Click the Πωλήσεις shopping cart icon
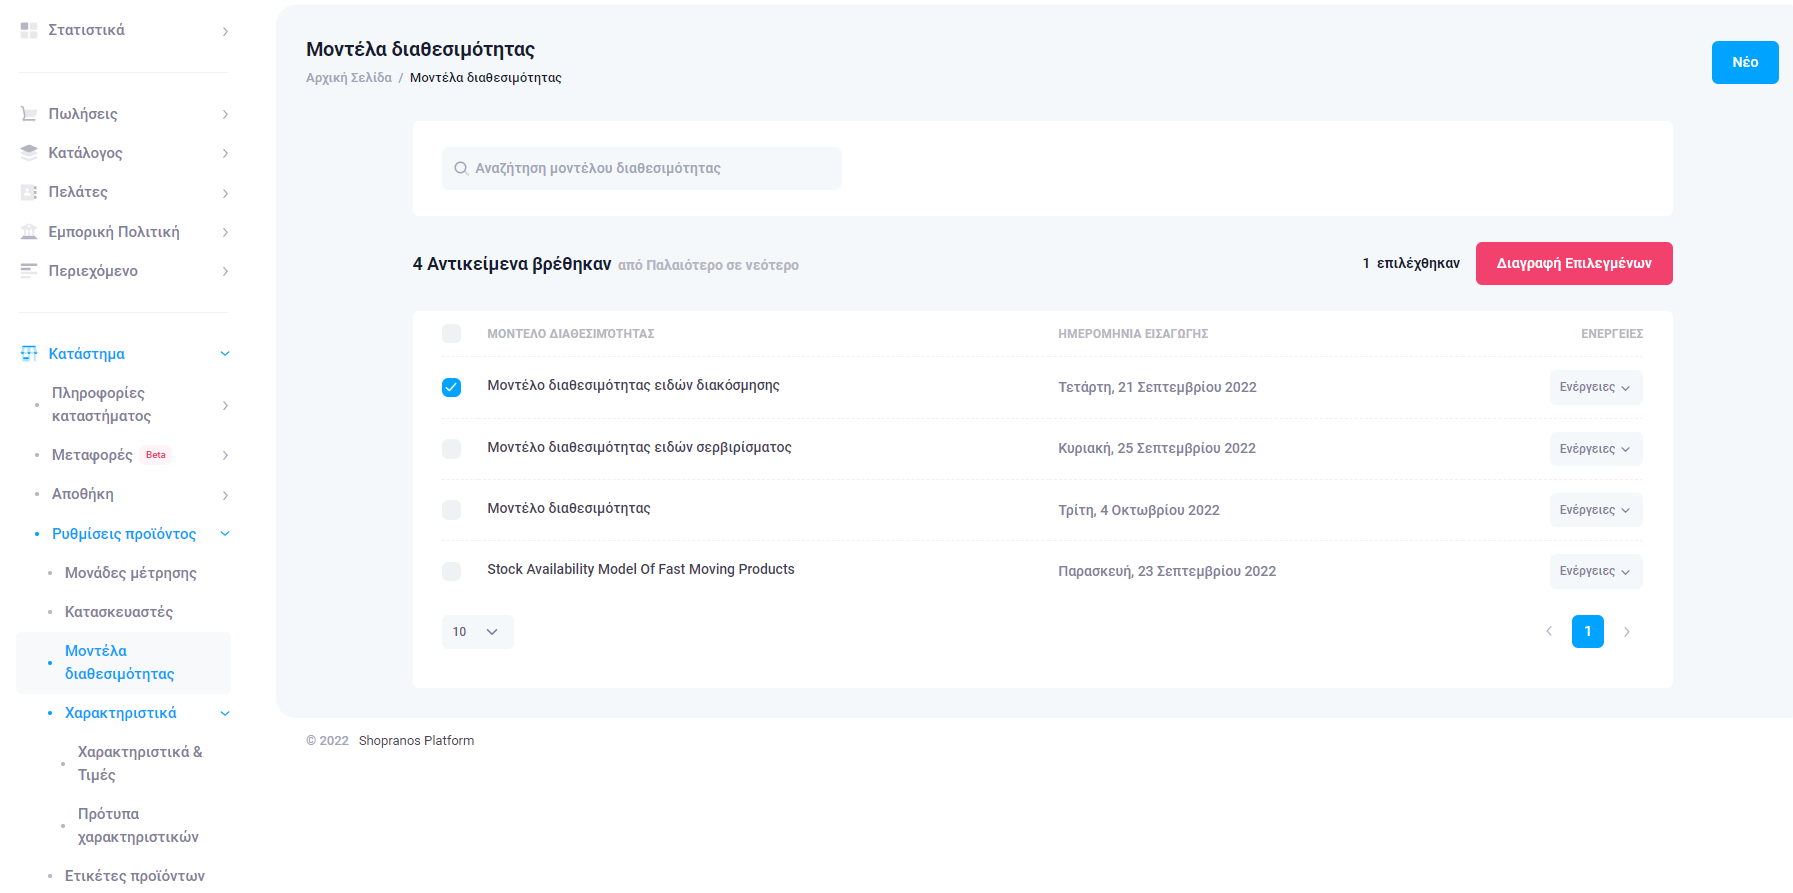 click(x=29, y=114)
